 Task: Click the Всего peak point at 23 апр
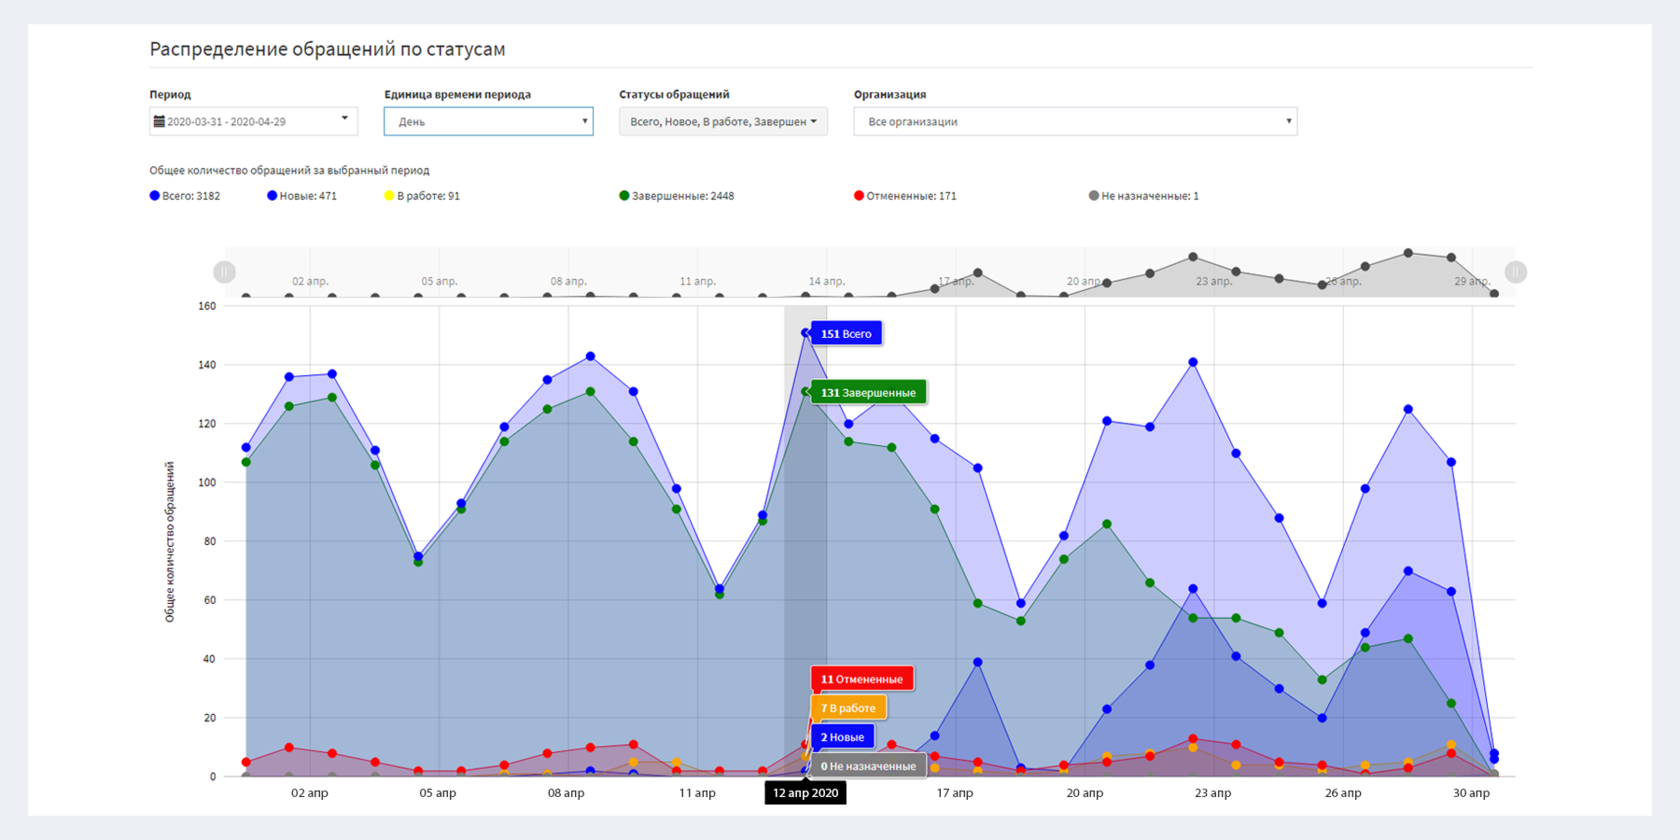click(x=1193, y=363)
